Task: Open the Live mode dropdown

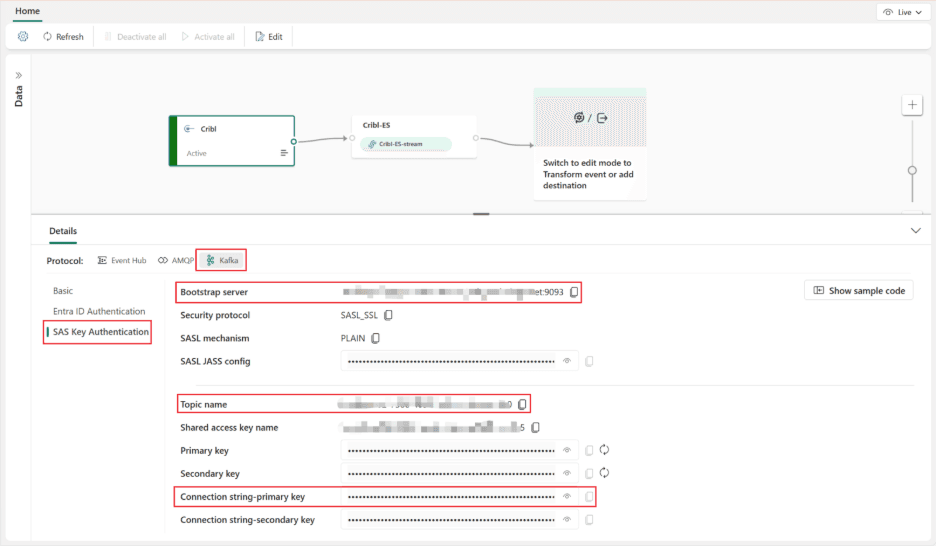Action: coord(900,12)
